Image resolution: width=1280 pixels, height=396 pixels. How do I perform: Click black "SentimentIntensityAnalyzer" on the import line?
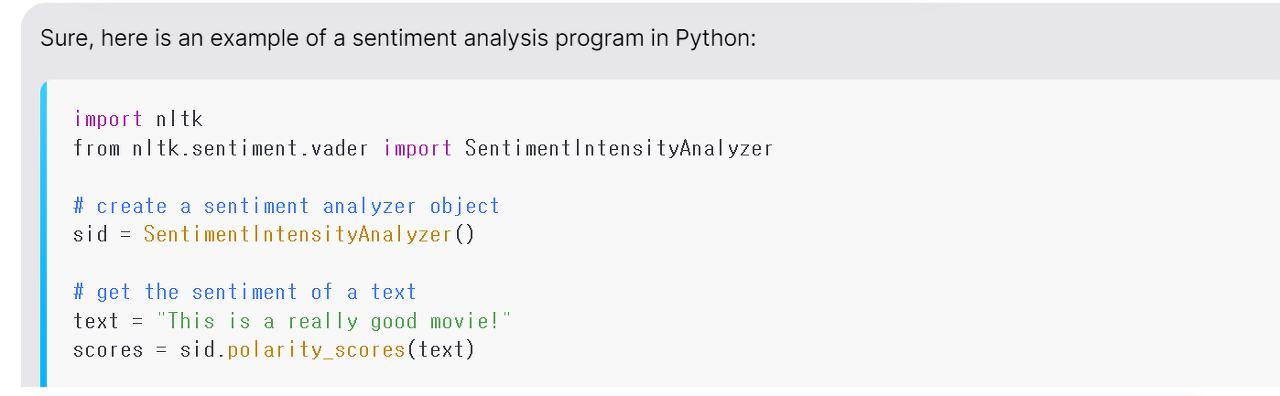[619, 148]
